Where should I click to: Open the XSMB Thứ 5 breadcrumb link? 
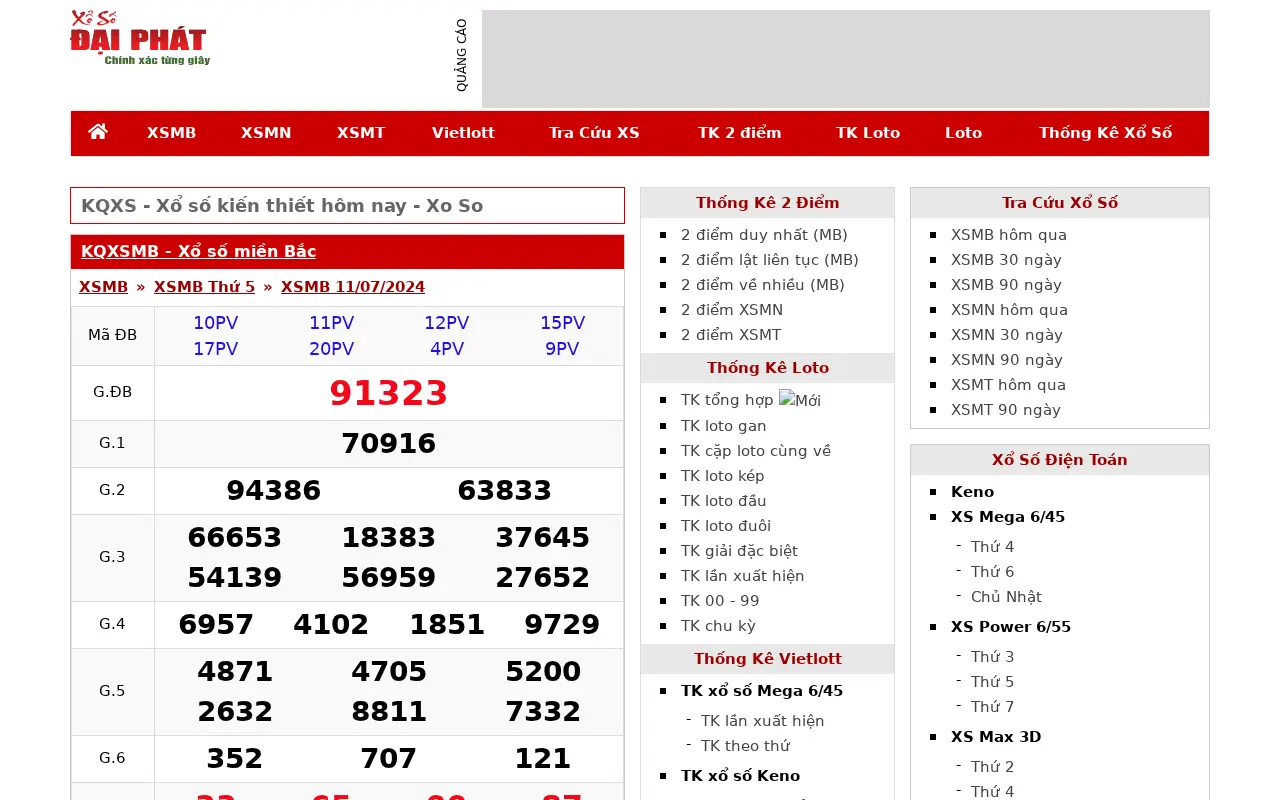click(204, 287)
